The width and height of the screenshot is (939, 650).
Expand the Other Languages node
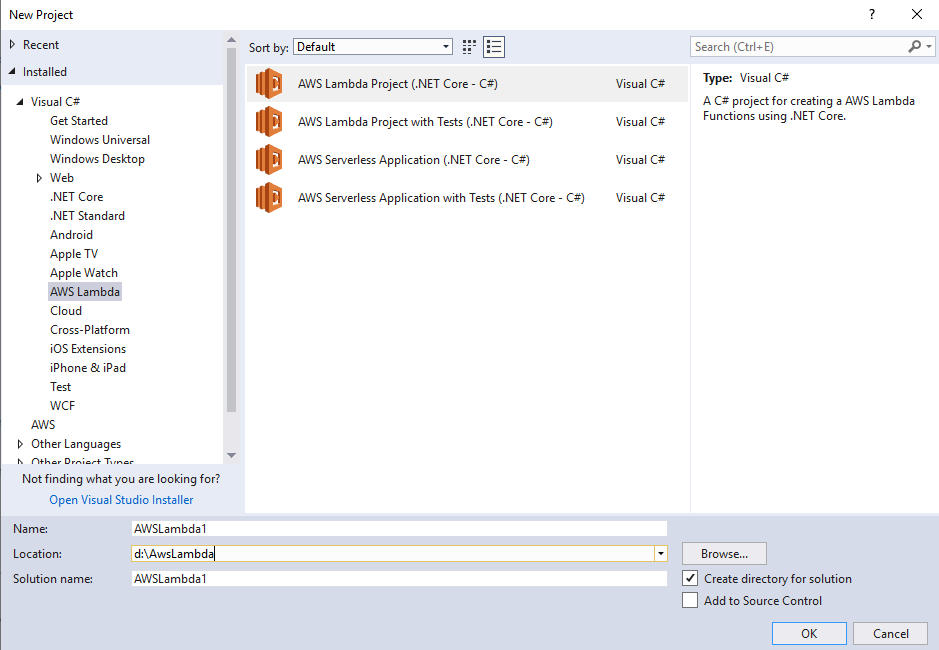pyautogui.click(x=20, y=444)
